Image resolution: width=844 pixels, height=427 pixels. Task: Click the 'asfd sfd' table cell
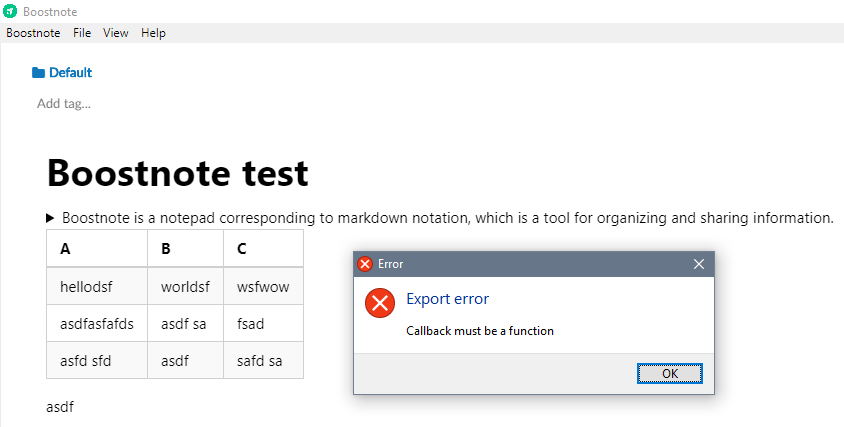click(97, 360)
